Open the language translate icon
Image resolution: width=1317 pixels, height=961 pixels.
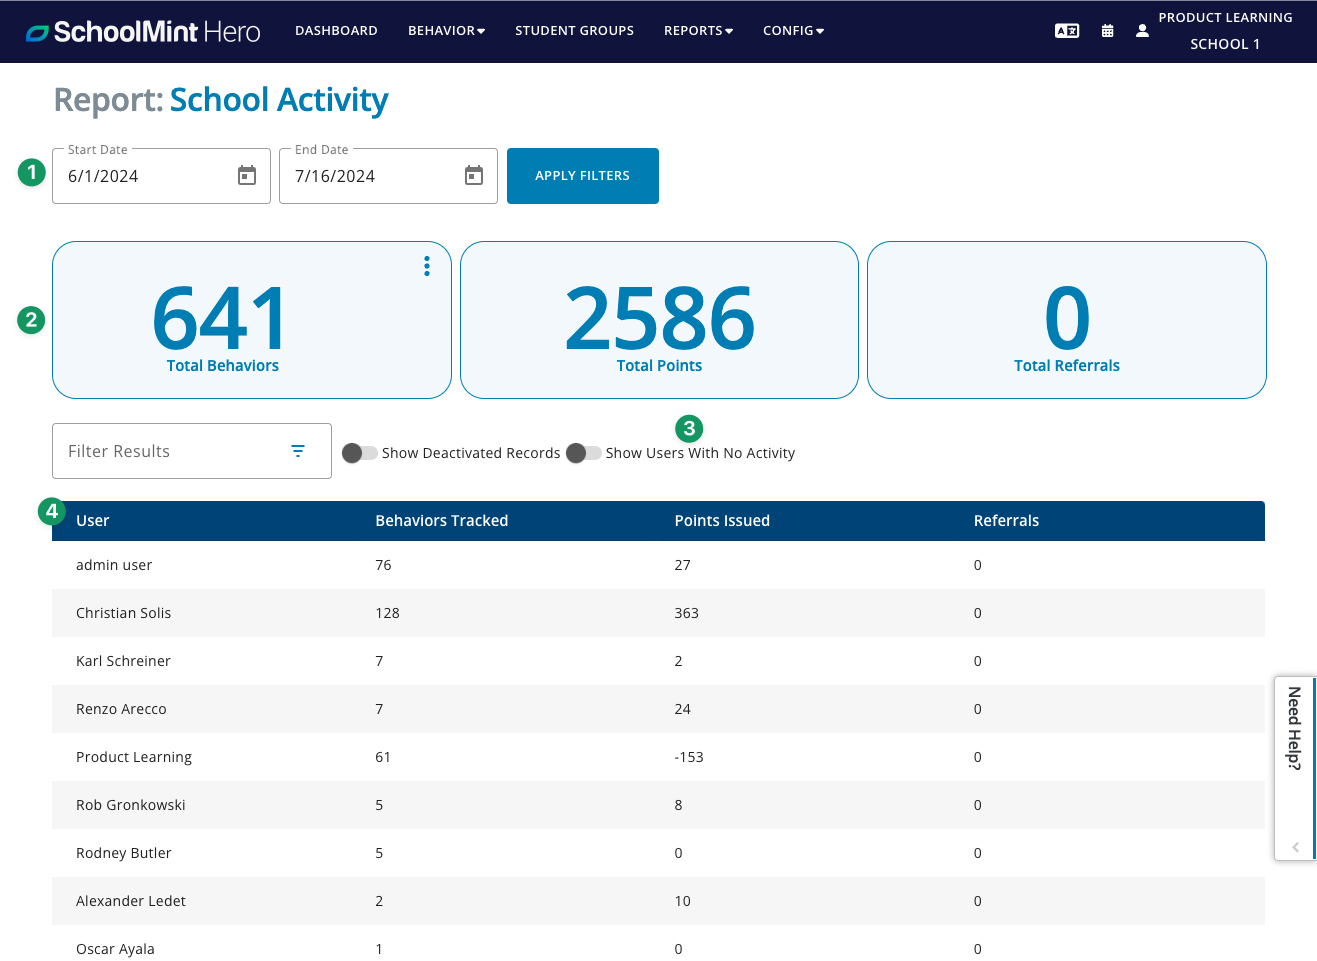pos(1067,31)
